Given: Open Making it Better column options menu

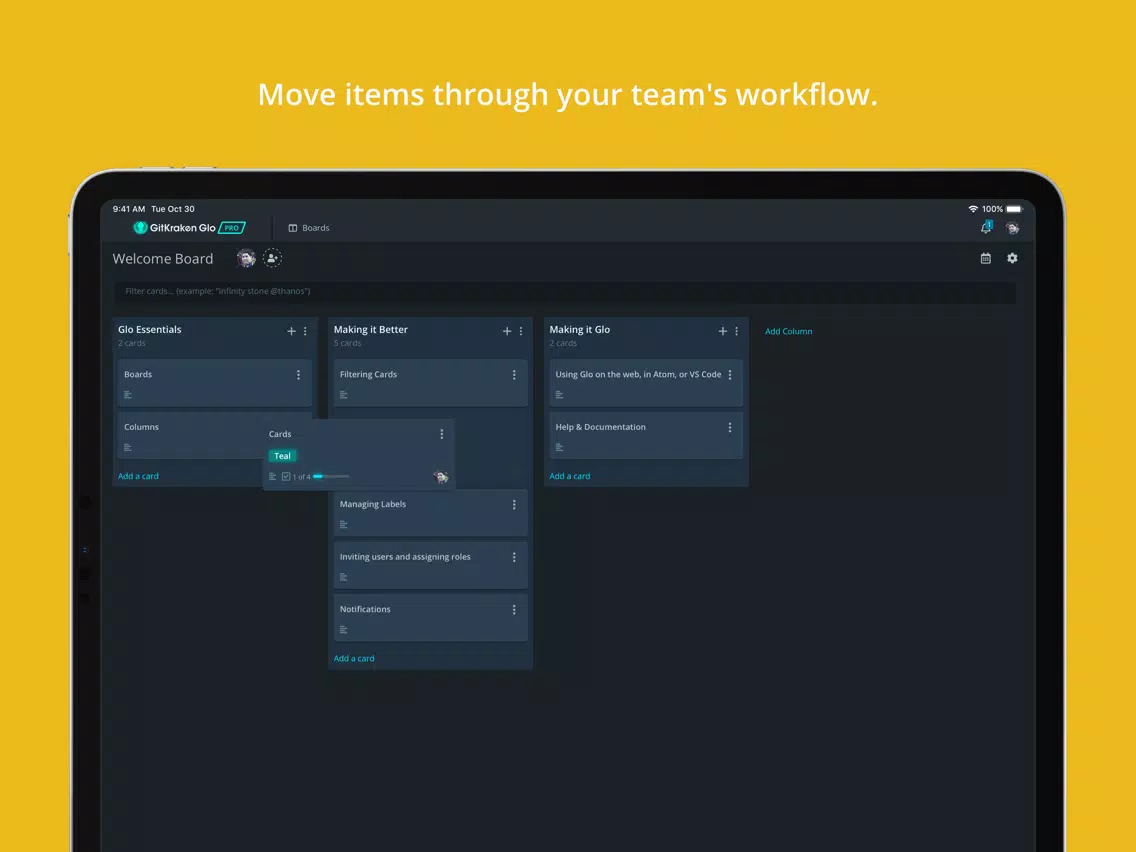Looking at the screenshot, I should (x=521, y=331).
